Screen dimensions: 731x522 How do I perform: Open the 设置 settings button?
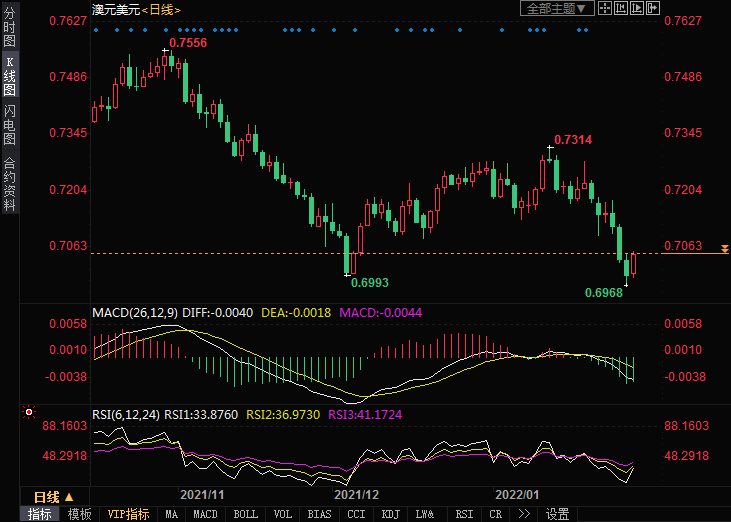tap(557, 514)
